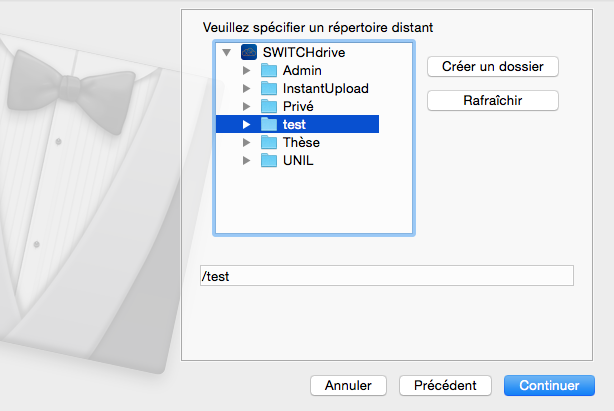Proceed with the Continuer button
614x411 pixels.
(549, 385)
